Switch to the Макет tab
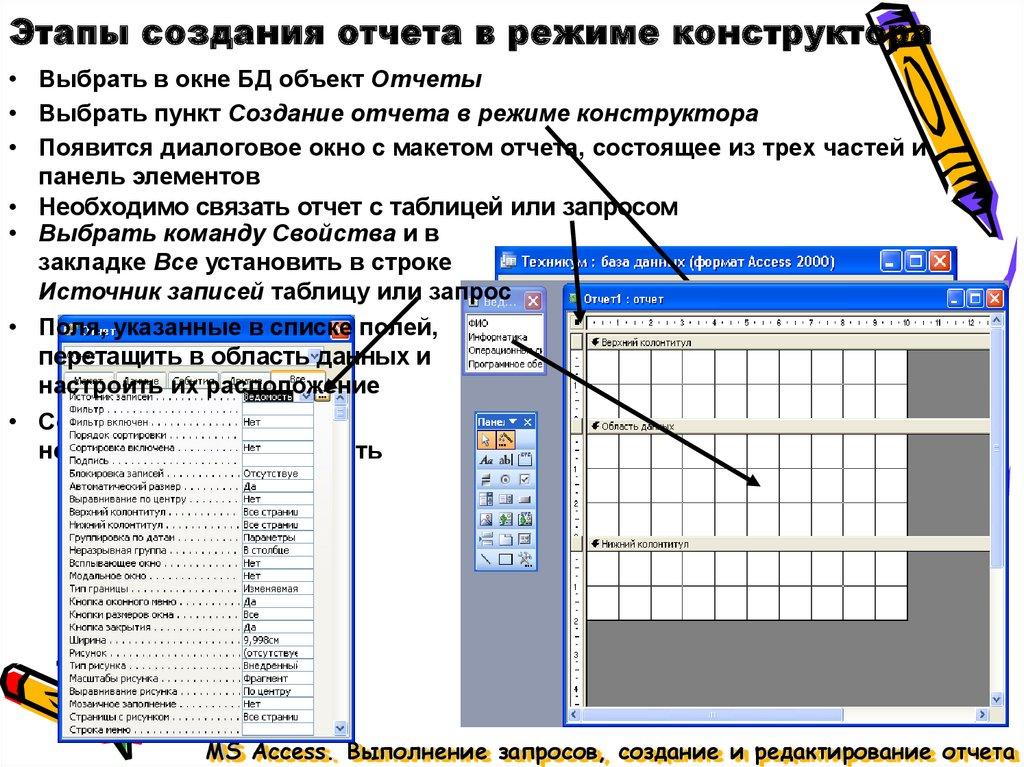Viewport: 1024px width, 767px height. (88, 378)
